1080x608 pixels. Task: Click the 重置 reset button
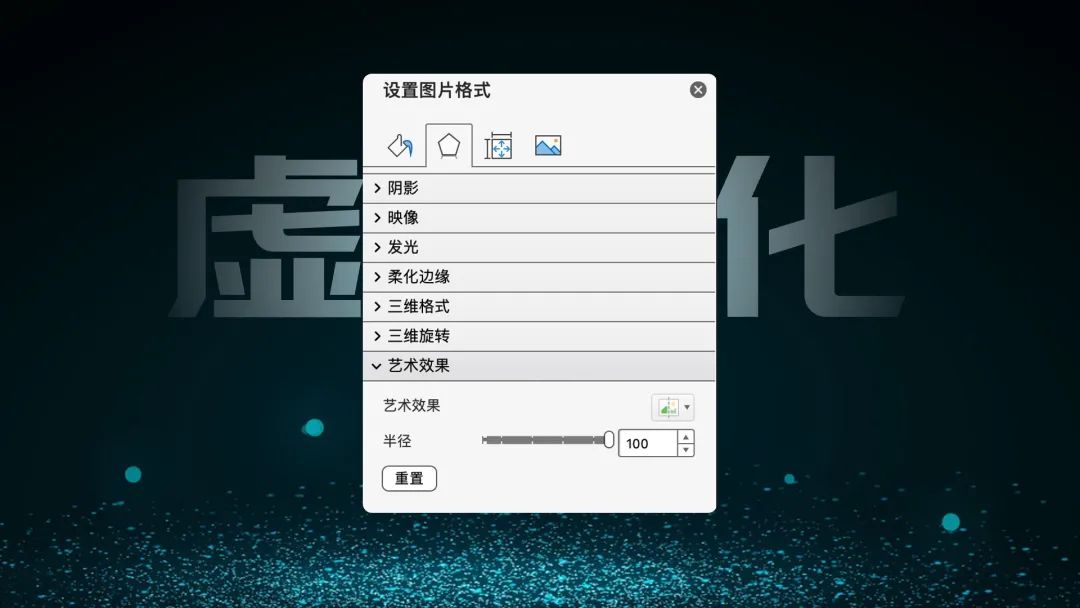pos(409,478)
